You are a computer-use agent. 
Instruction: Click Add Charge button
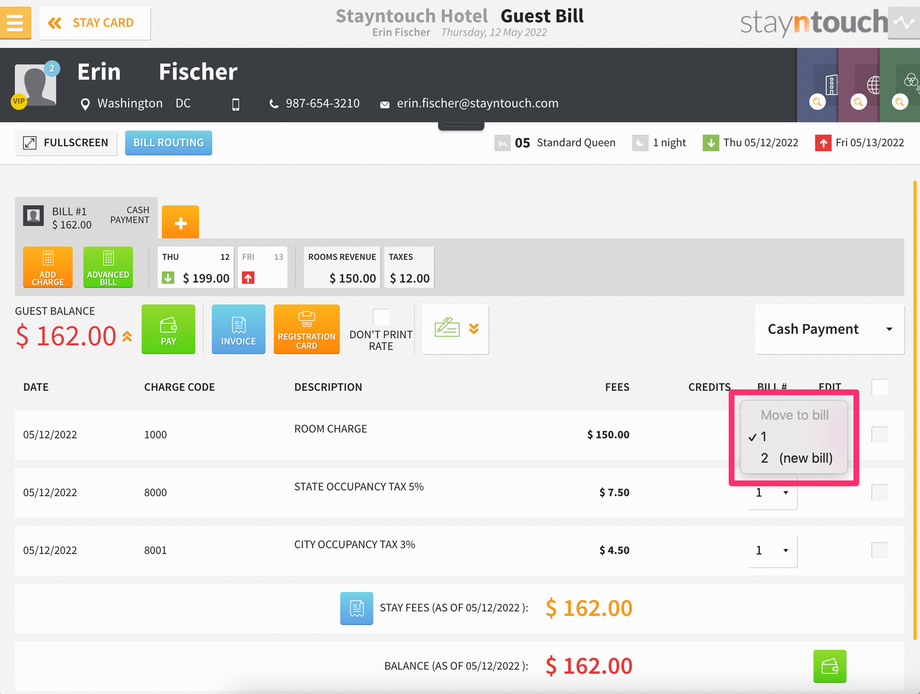coord(48,267)
